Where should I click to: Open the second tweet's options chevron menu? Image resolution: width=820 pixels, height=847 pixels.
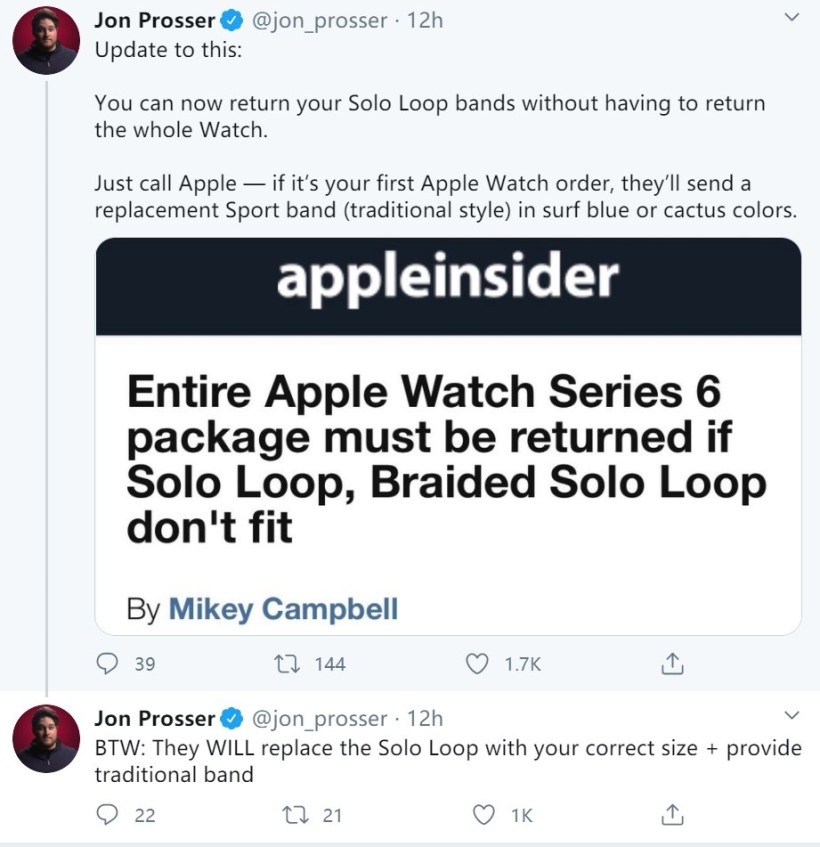(x=791, y=715)
